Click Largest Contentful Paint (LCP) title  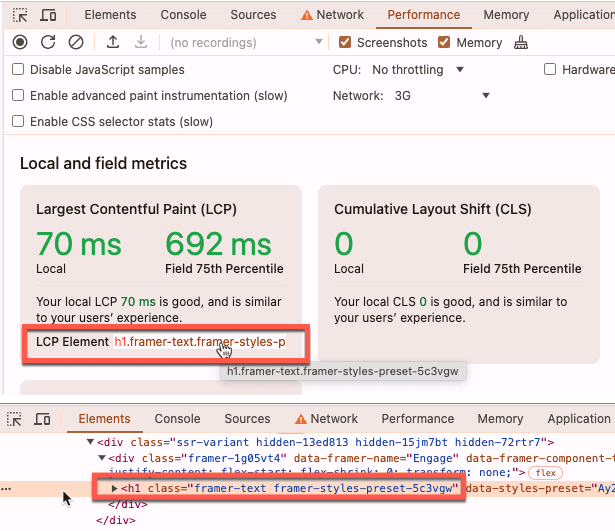(136, 209)
